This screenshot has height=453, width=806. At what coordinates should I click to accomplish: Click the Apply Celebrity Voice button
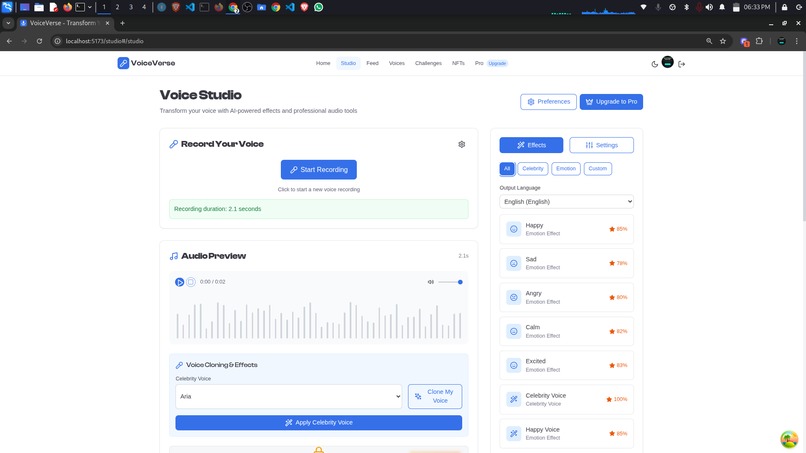point(319,423)
